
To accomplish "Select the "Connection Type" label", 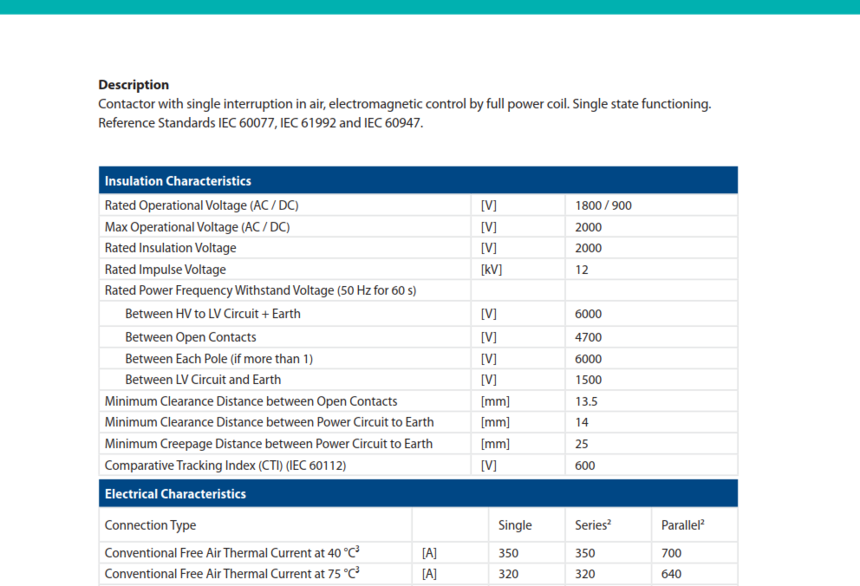I will click(150, 525).
